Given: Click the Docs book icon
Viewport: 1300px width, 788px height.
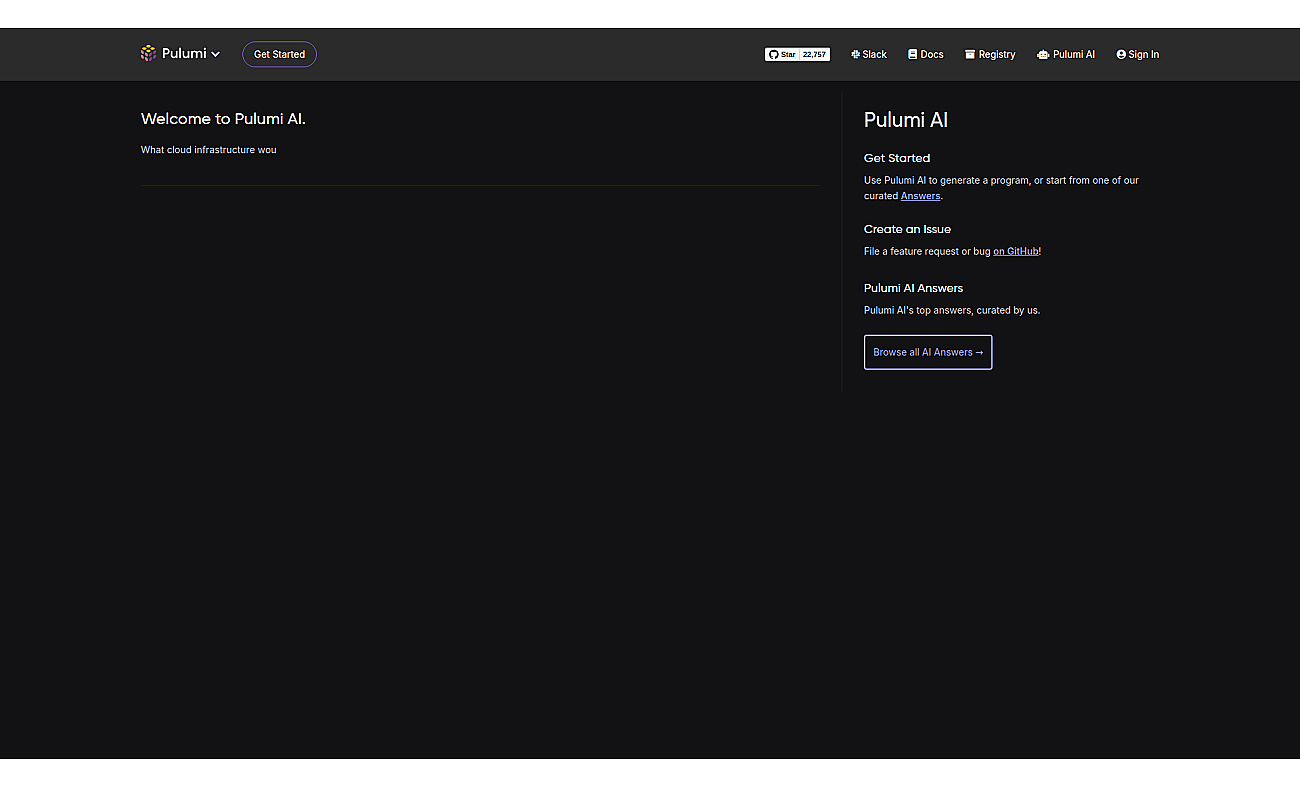Looking at the screenshot, I should 912,54.
